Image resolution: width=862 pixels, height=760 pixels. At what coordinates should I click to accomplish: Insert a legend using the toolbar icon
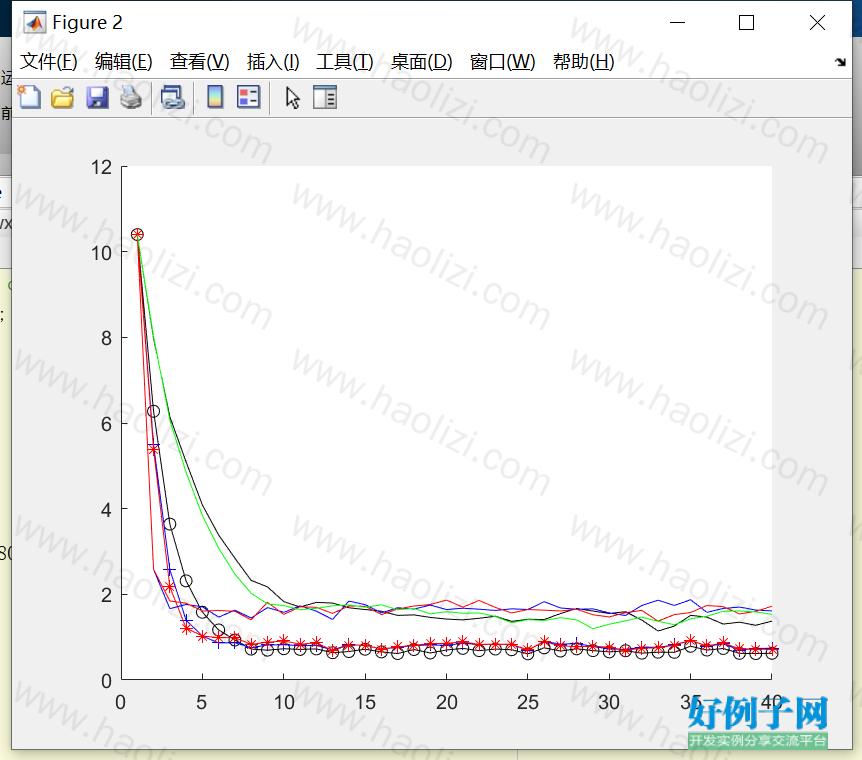click(x=248, y=97)
